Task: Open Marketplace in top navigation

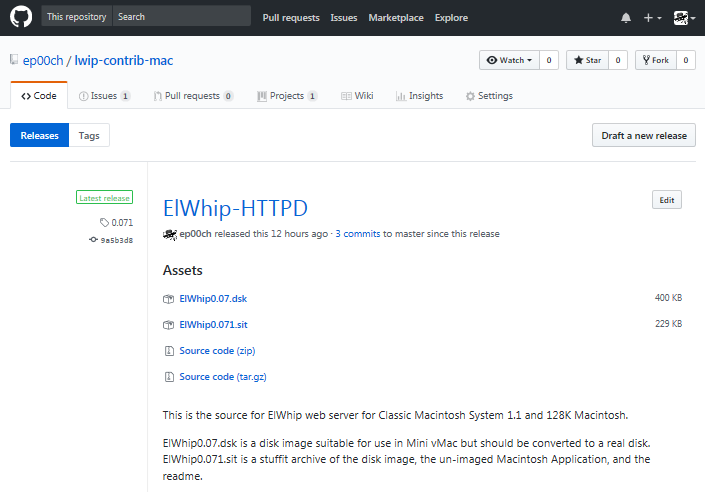Action: click(396, 18)
